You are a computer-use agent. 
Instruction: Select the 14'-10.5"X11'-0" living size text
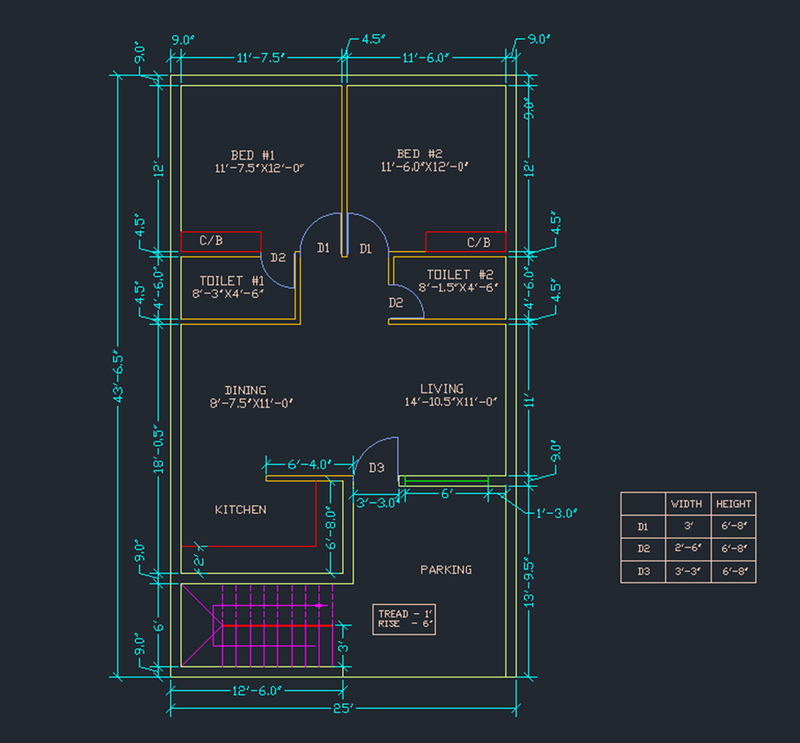(x=451, y=402)
